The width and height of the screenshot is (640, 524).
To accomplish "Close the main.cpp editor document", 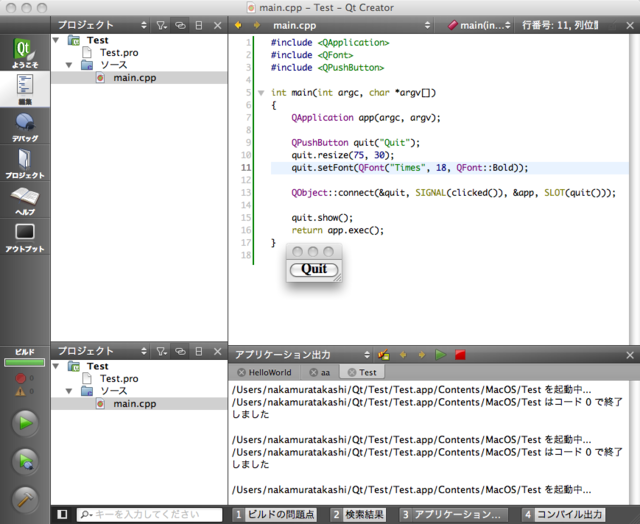I will (x=630, y=25).
